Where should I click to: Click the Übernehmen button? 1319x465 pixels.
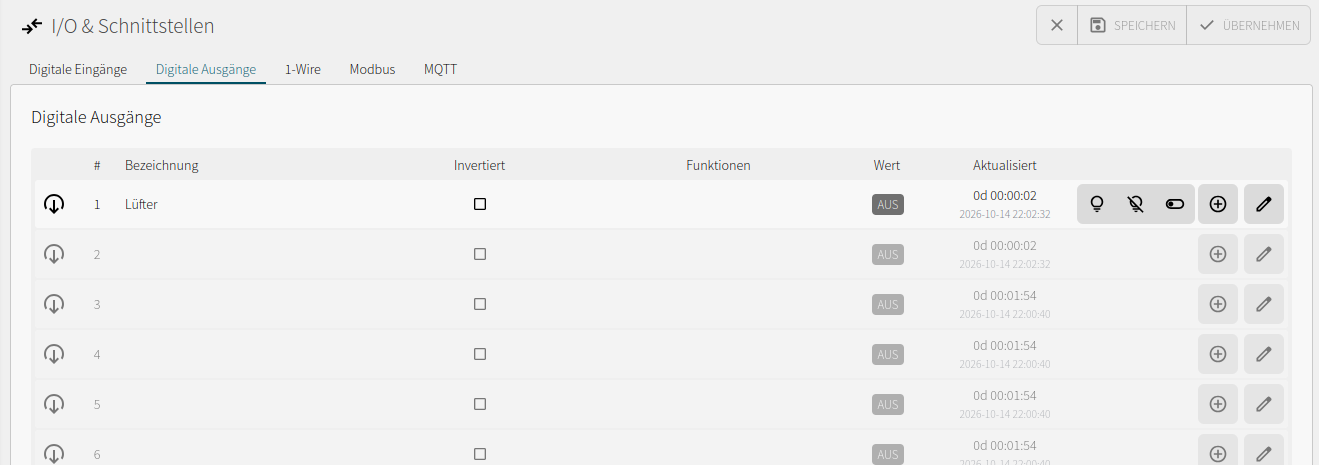pyautogui.click(x=1249, y=25)
